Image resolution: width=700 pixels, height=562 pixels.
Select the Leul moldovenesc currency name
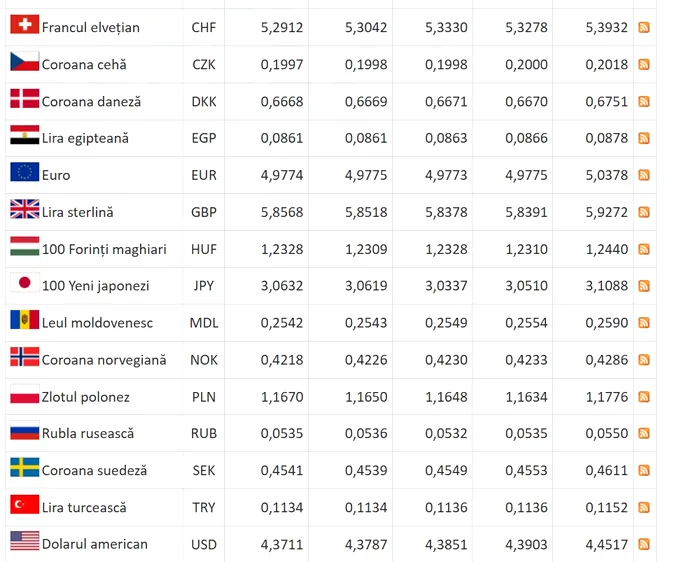click(x=97, y=323)
